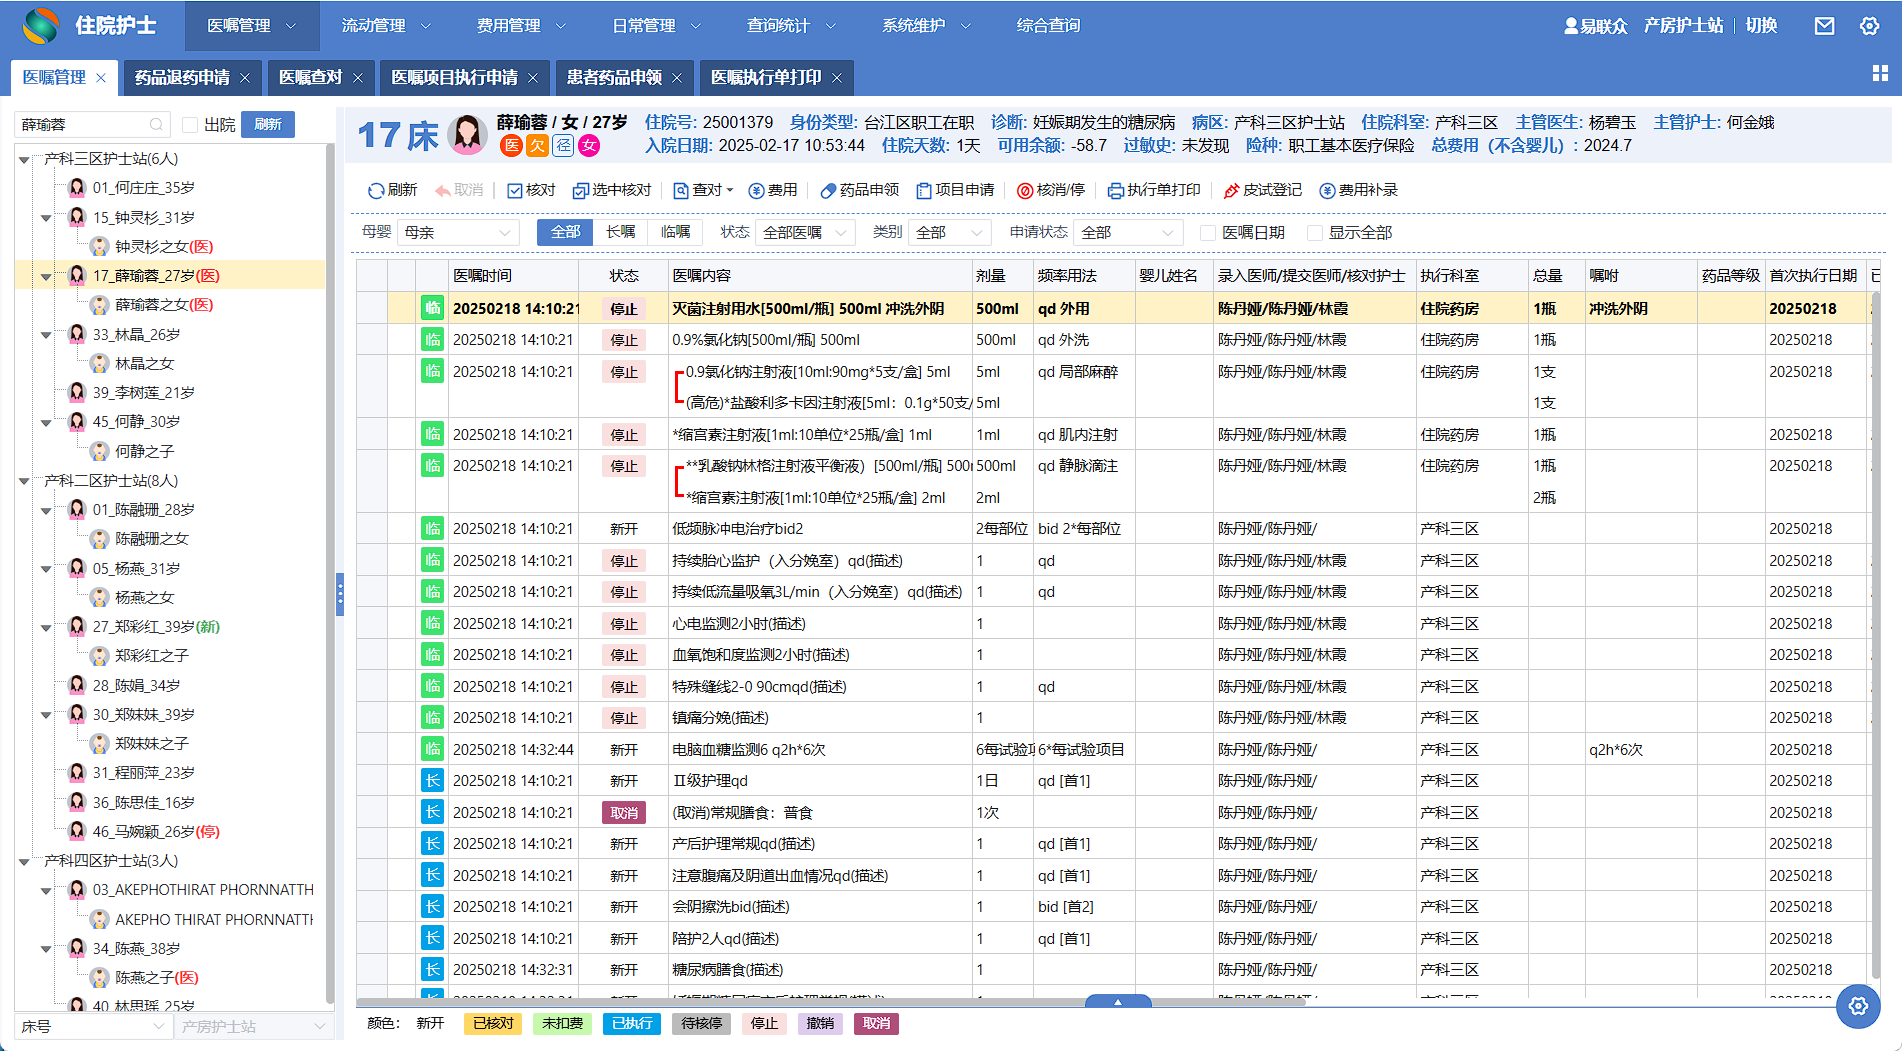This screenshot has height=1051, width=1902.
Task: Open settings gear in top bar
Action: 1869,26
